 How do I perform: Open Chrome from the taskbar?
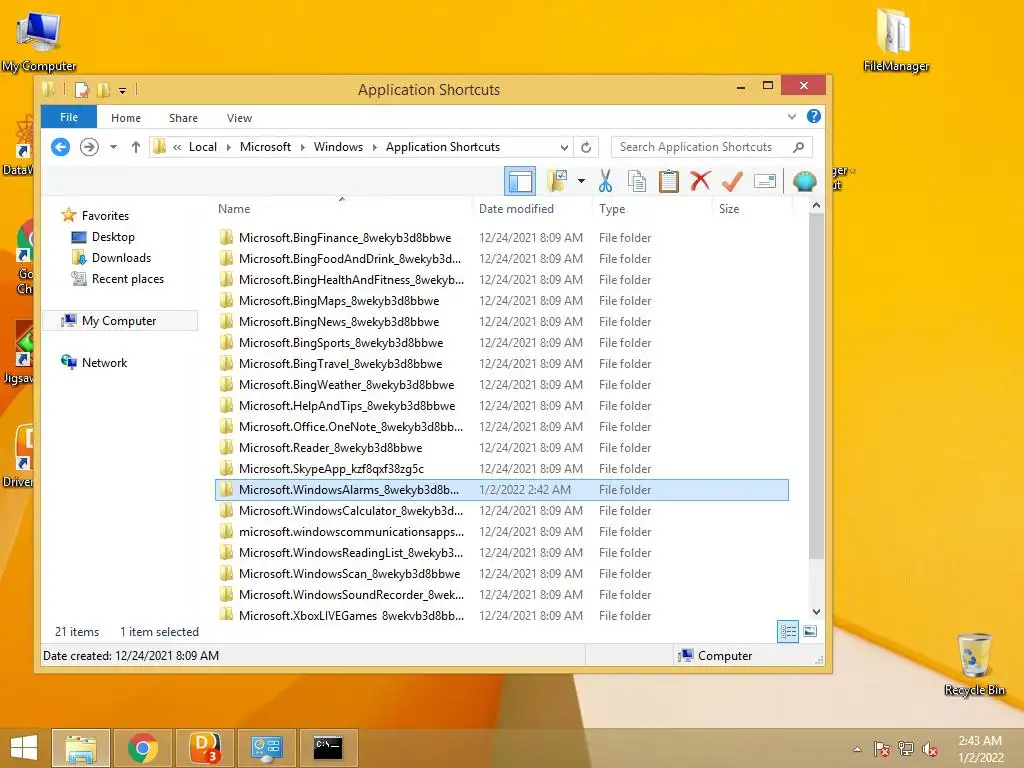[x=143, y=748]
